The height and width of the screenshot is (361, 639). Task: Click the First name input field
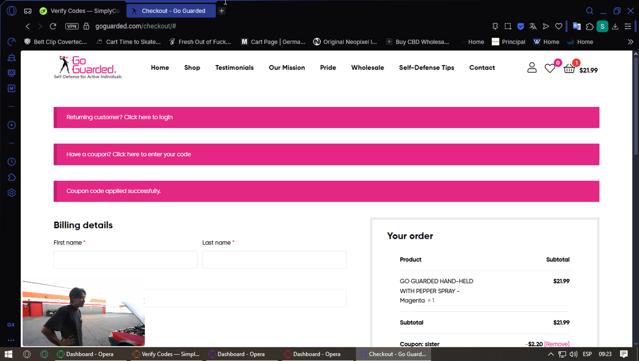click(x=125, y=260)
